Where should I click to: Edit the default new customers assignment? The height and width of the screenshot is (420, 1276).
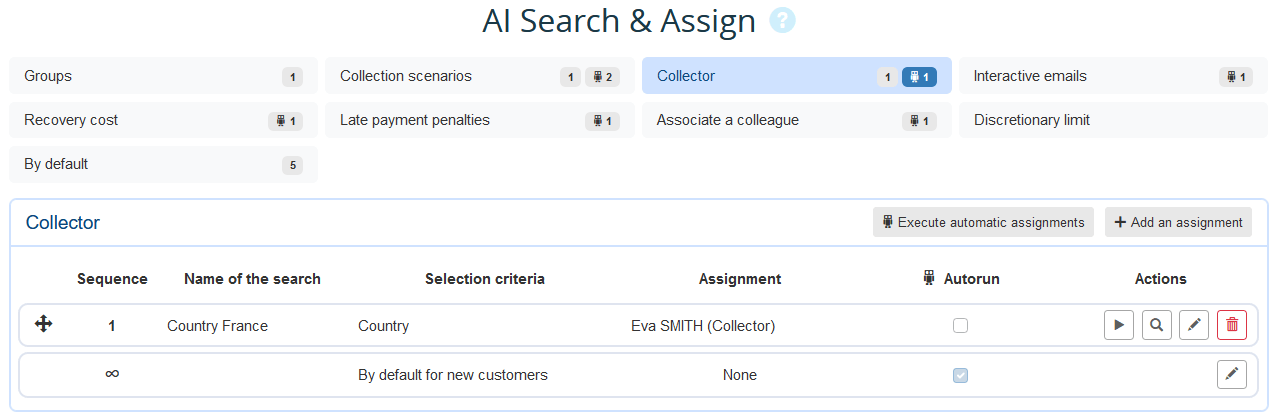click(1231, 375)
